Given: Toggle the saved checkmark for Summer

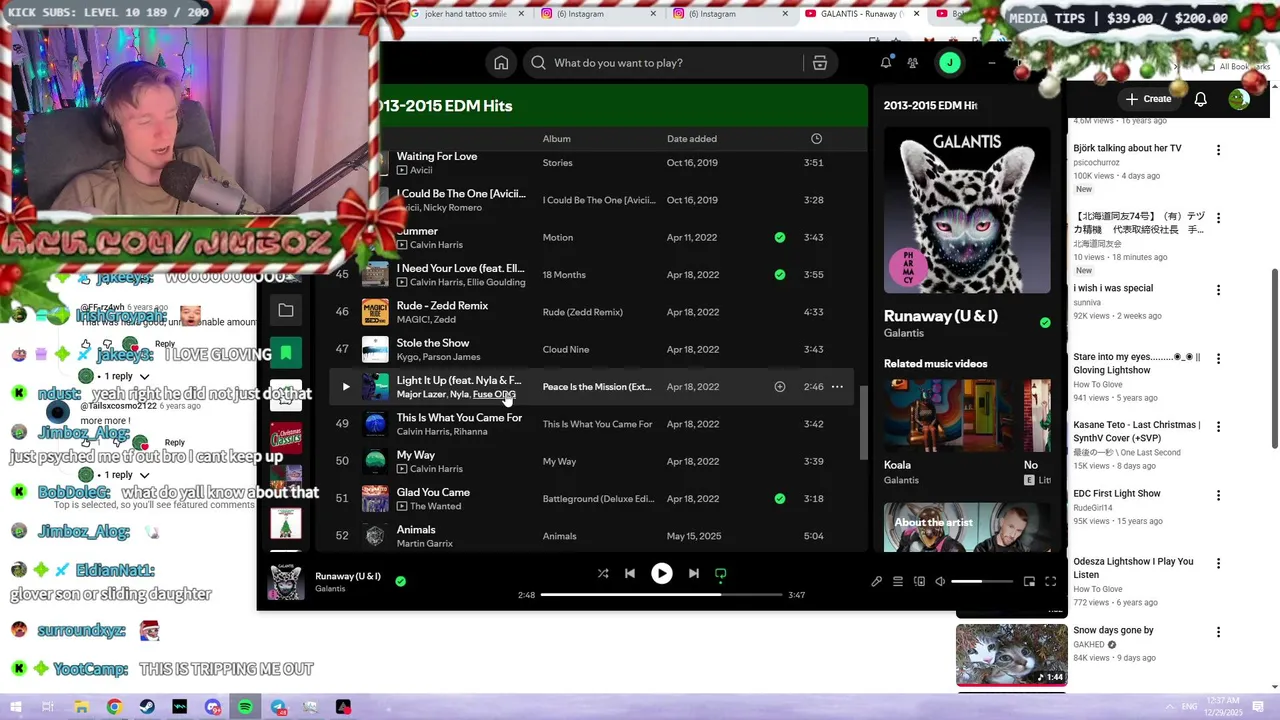Looking at the screenshot, I should (x=780, y=238).
